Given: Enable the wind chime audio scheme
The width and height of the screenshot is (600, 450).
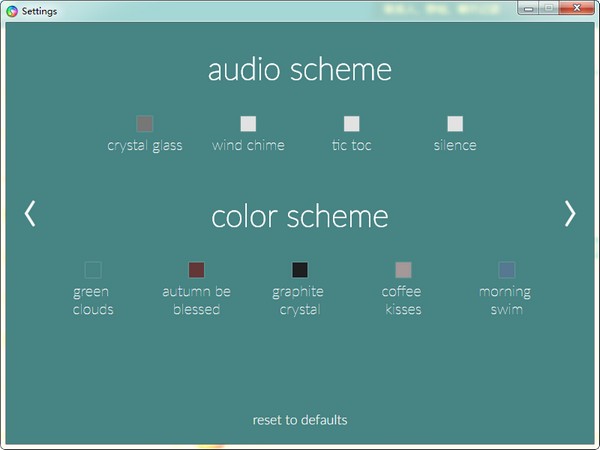Looking at the screenshot, I should tap(248, 124).
